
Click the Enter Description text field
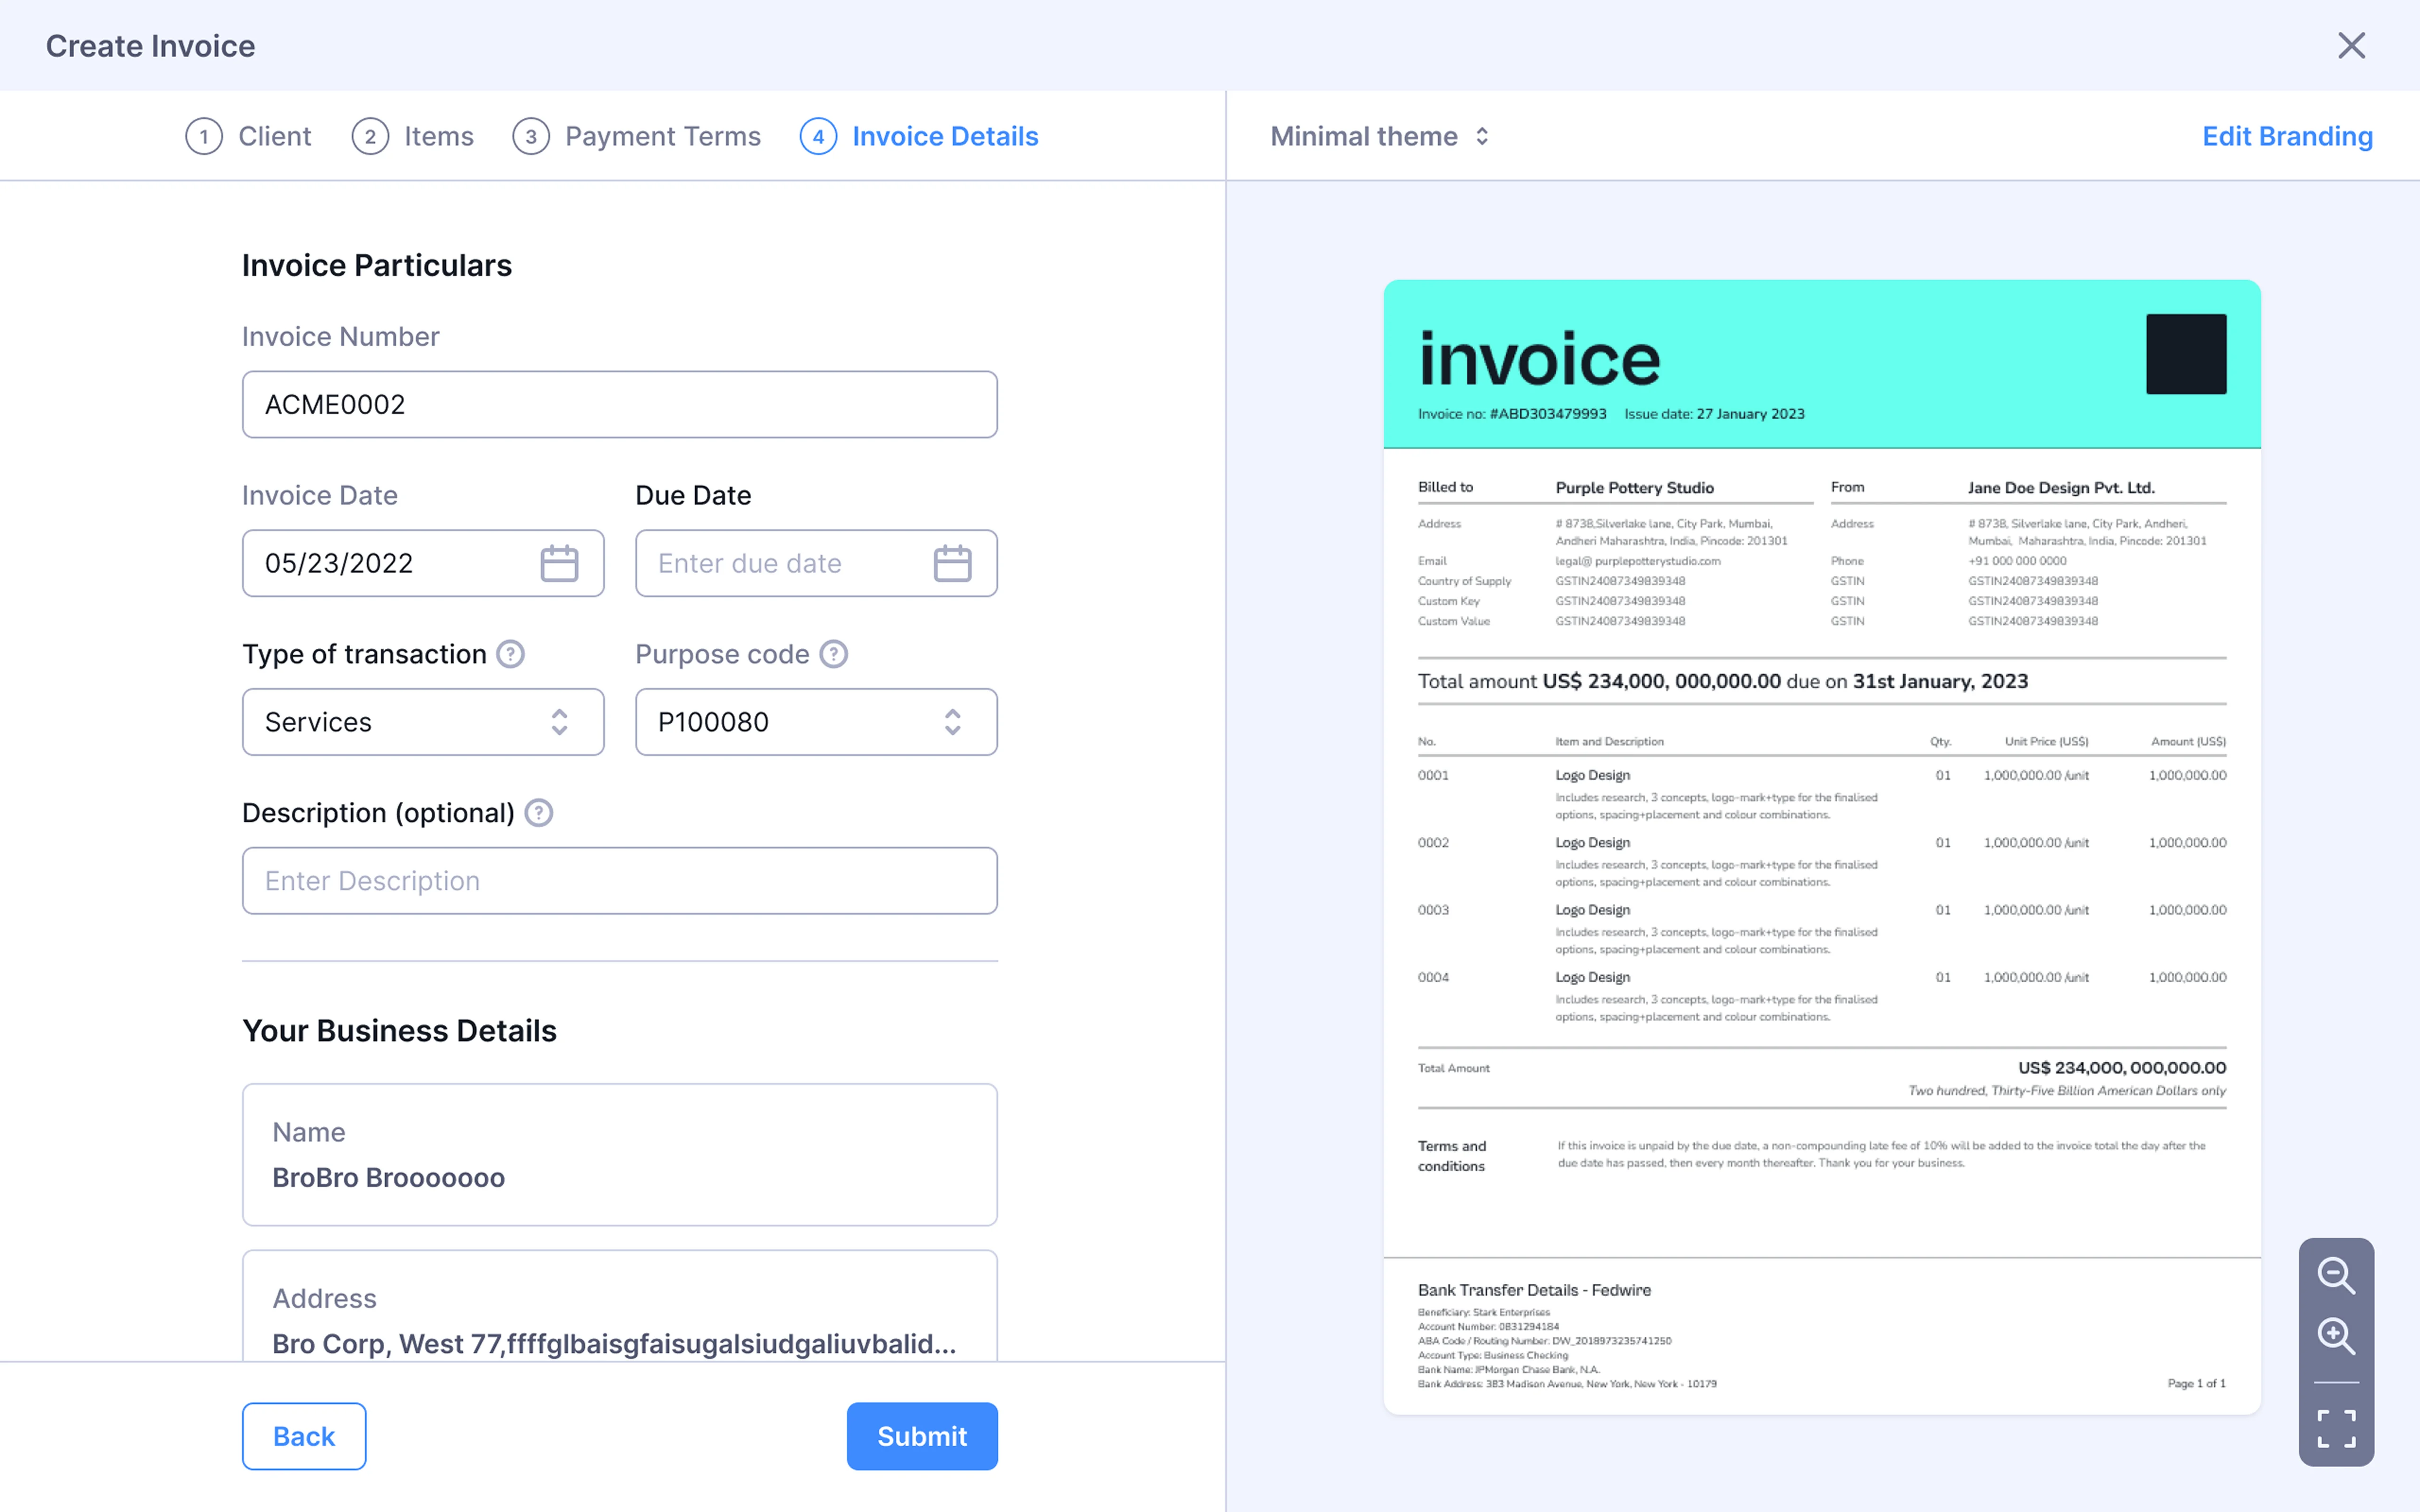[x=619, y=881]
